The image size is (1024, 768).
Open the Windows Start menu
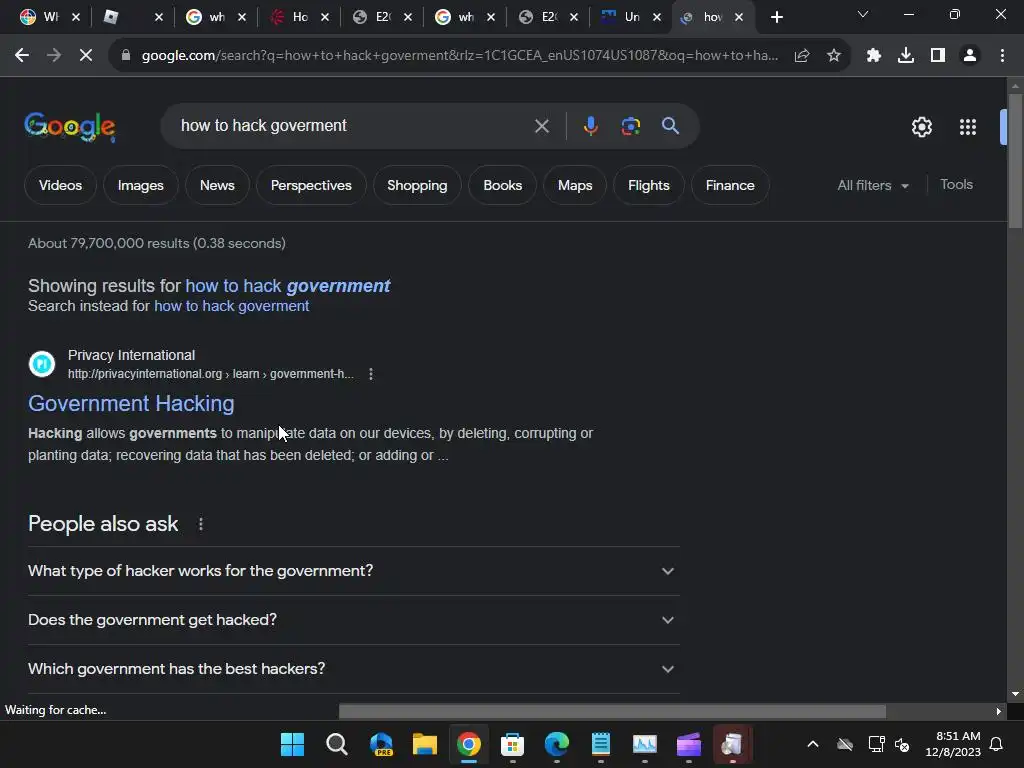click(x=293, y=744)
